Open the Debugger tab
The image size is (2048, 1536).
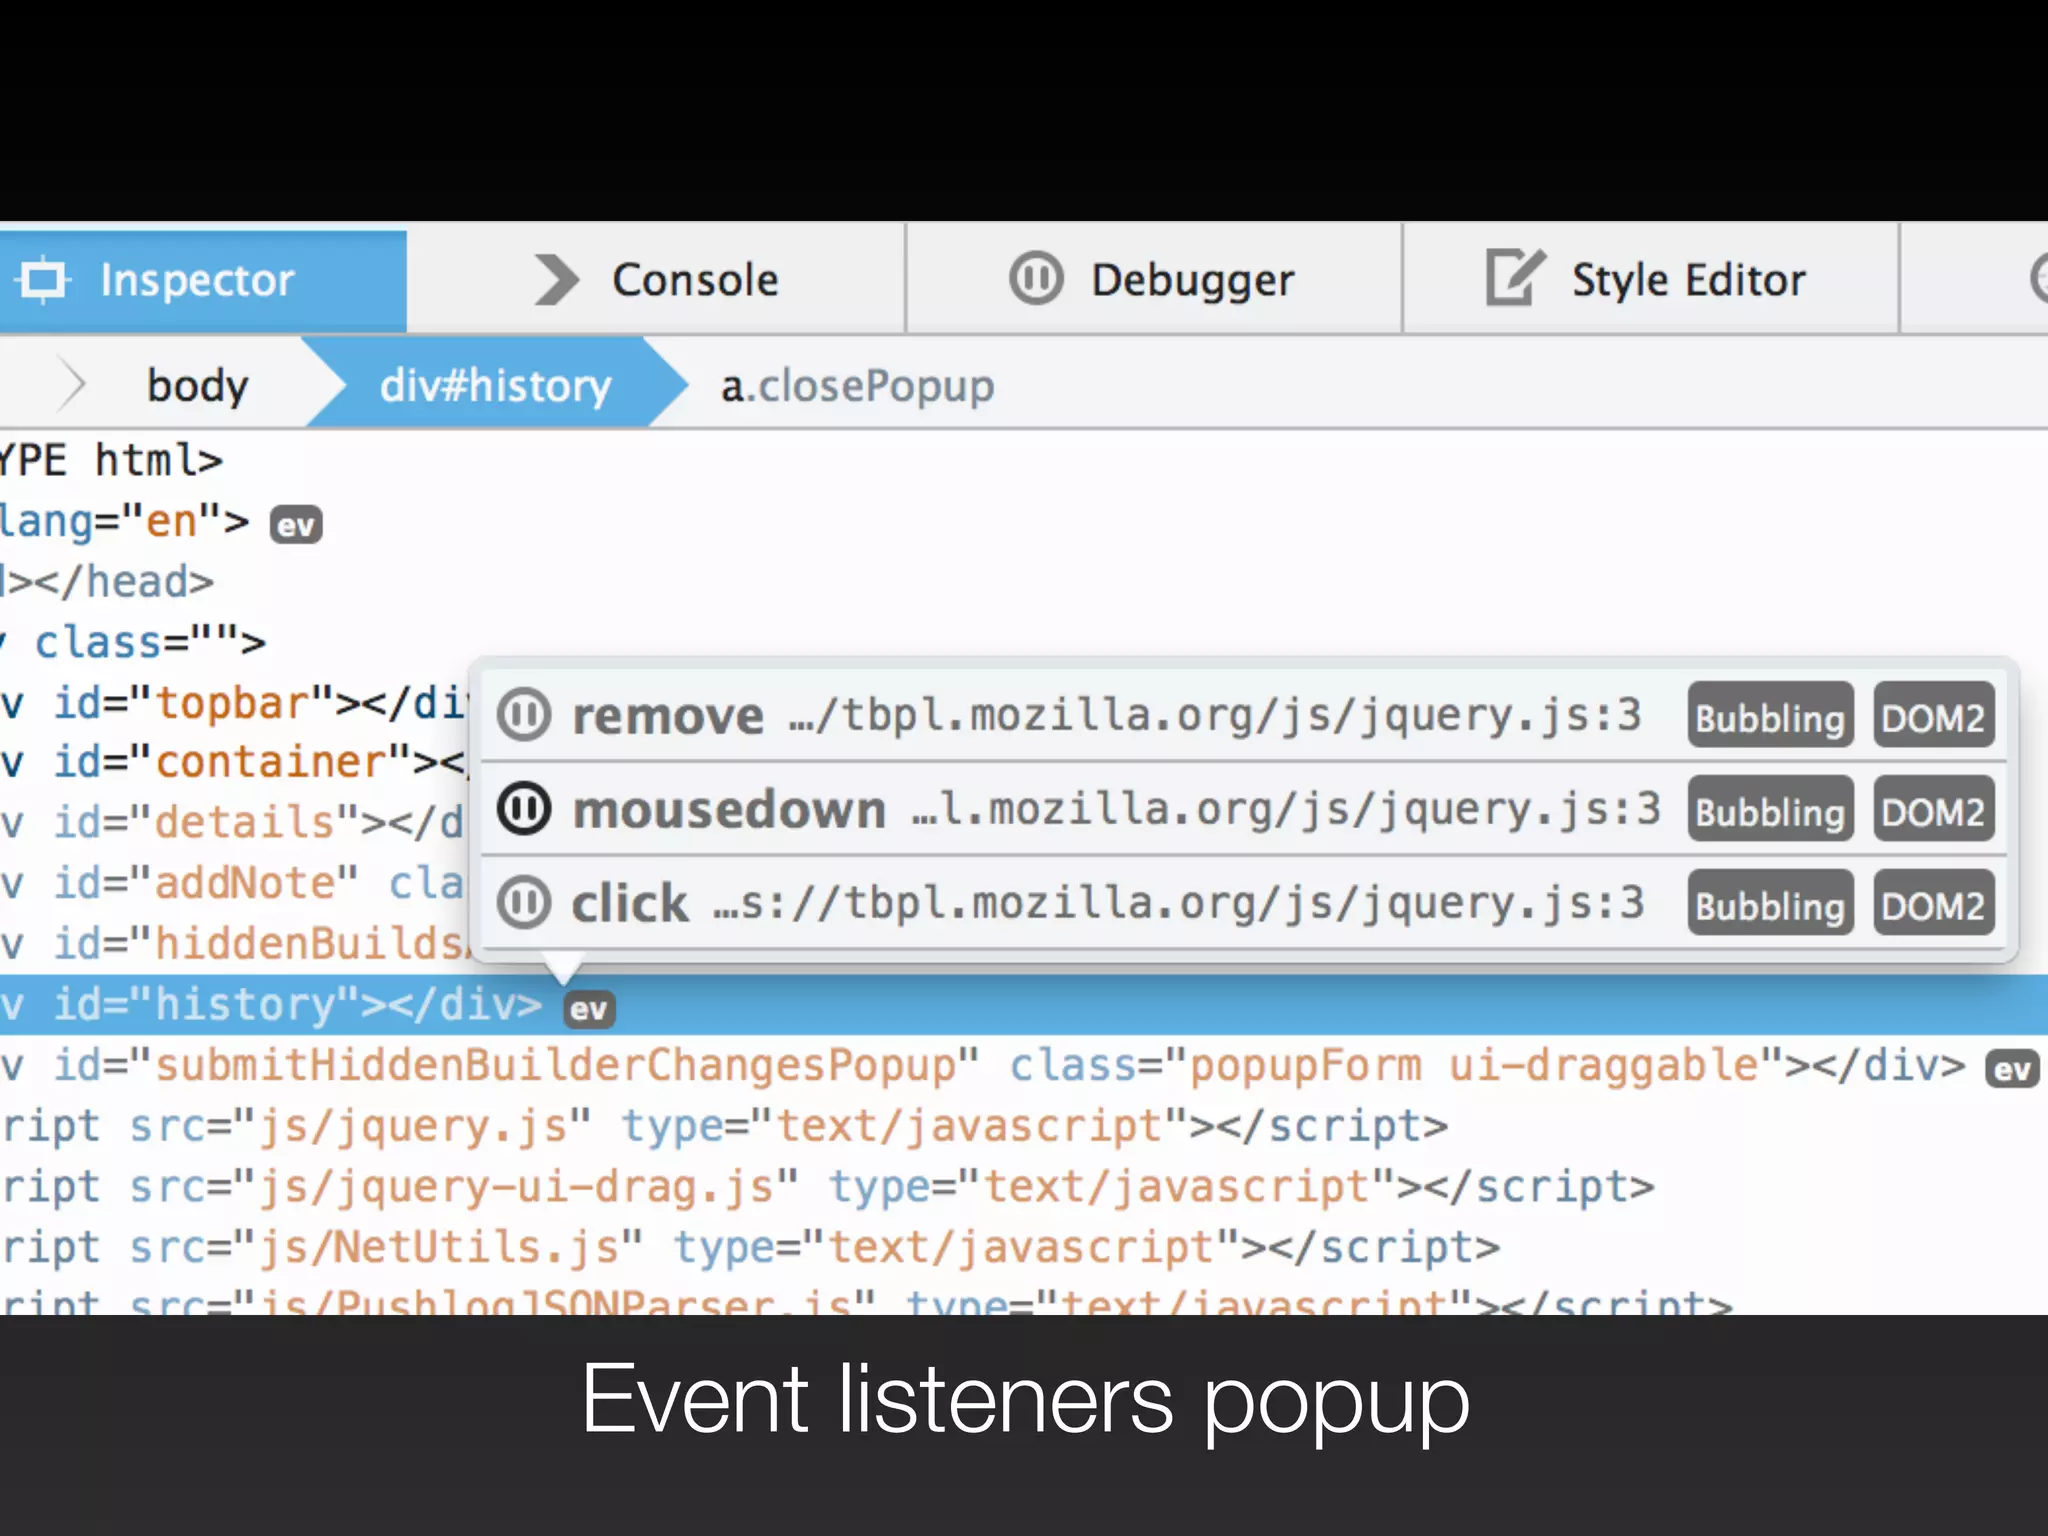coord(1153,280)
